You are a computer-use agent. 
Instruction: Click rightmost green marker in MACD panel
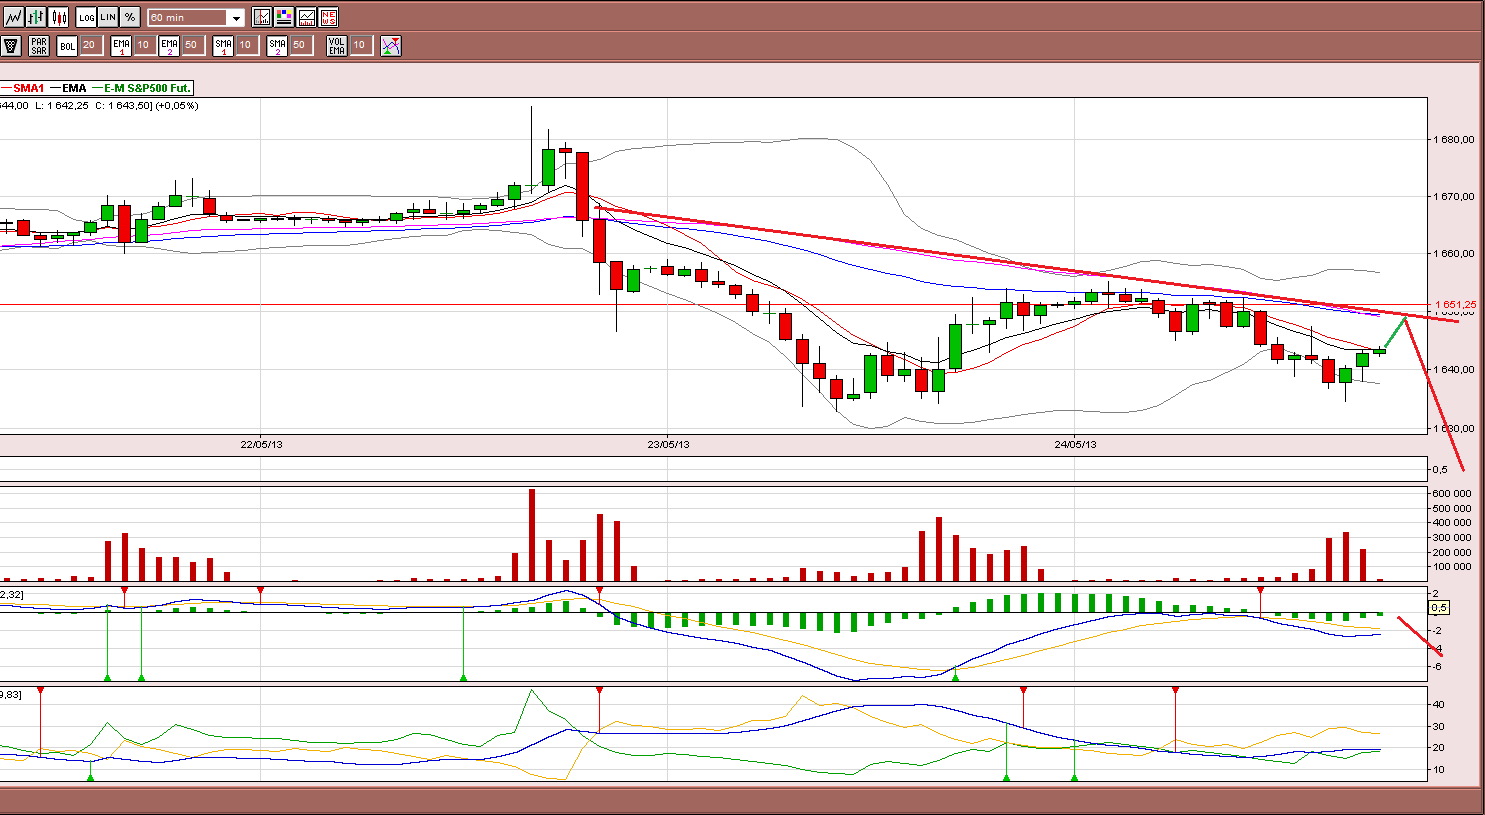[x=956, y=678]
